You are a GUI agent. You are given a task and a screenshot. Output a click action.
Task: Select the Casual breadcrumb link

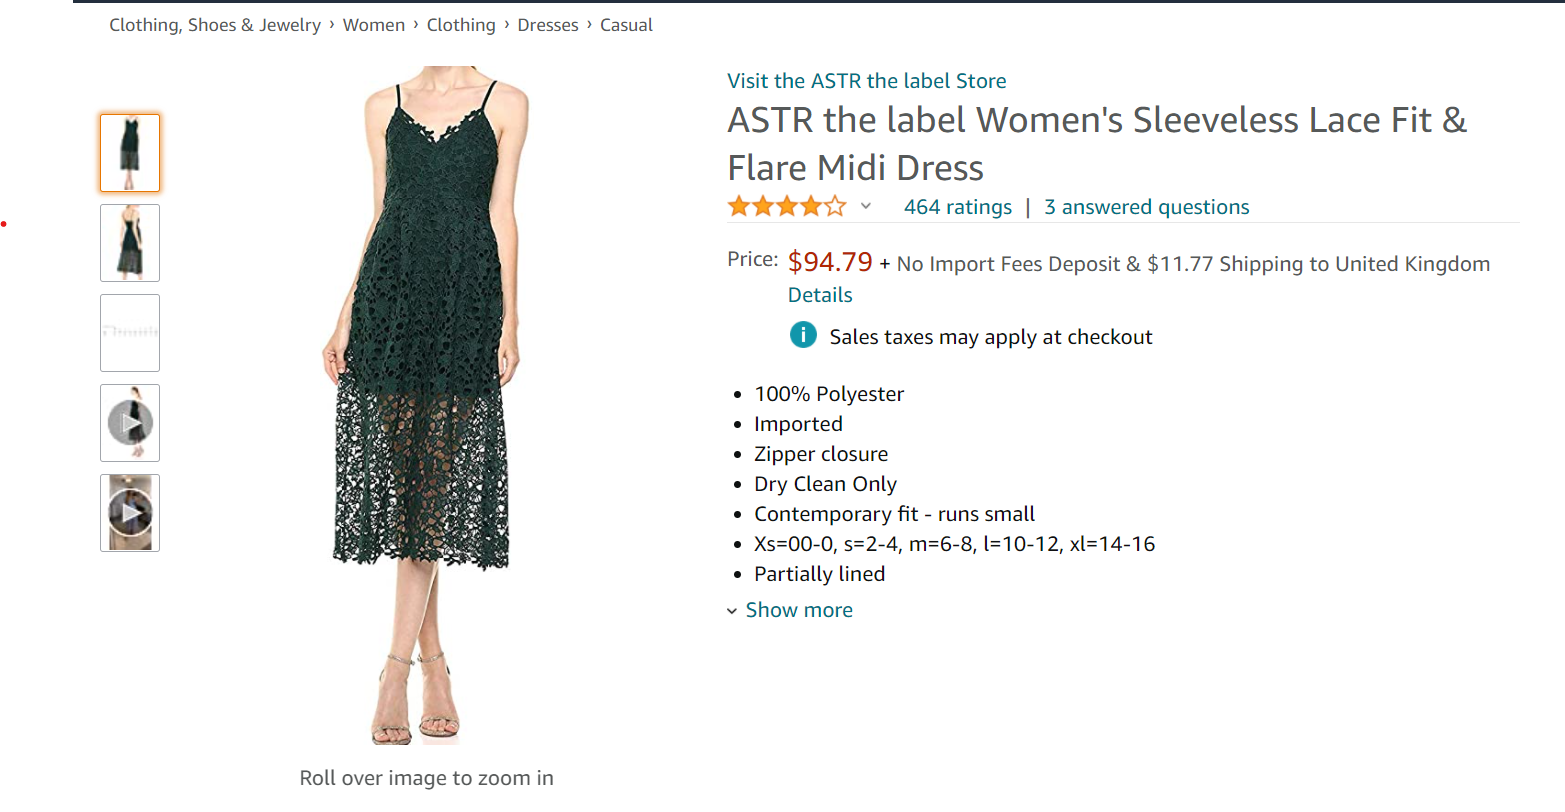pos(626,25)
